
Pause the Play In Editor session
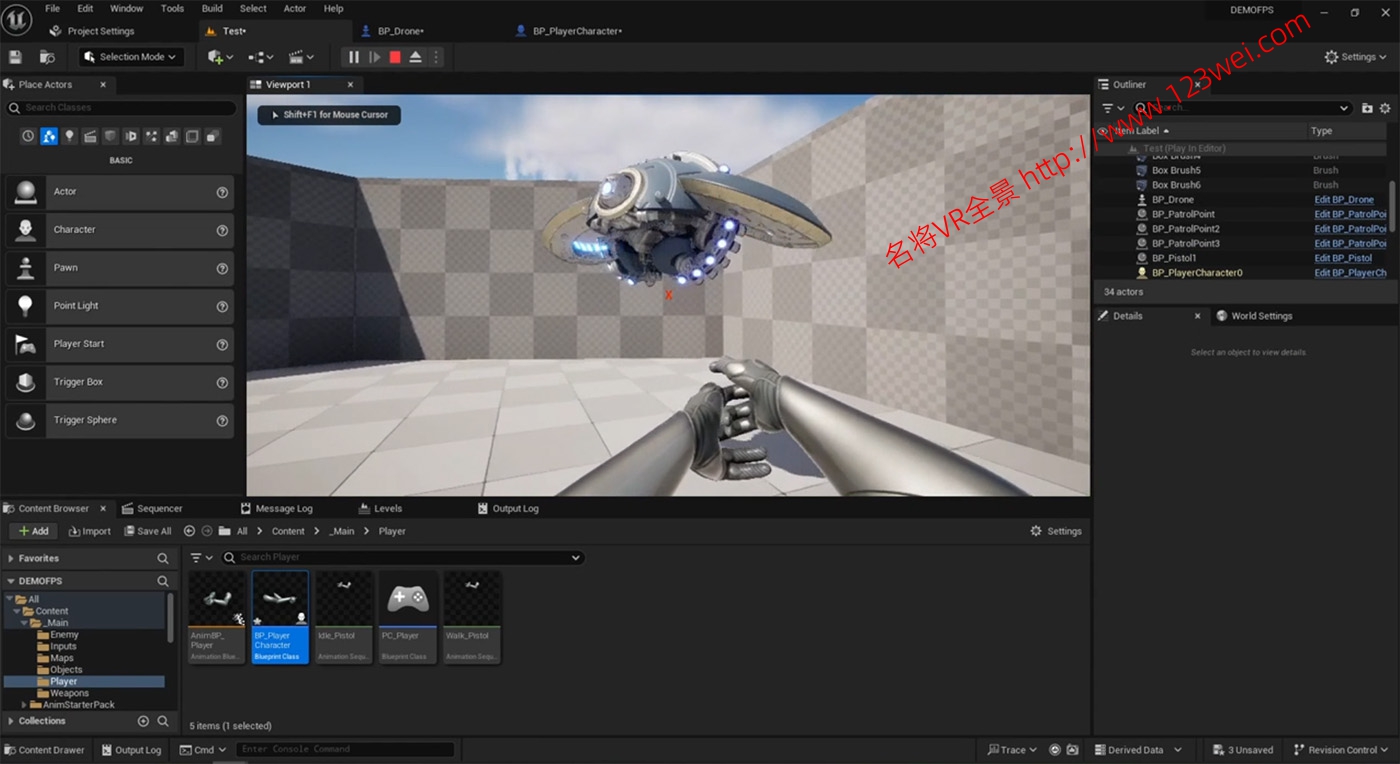pos(354,57)
